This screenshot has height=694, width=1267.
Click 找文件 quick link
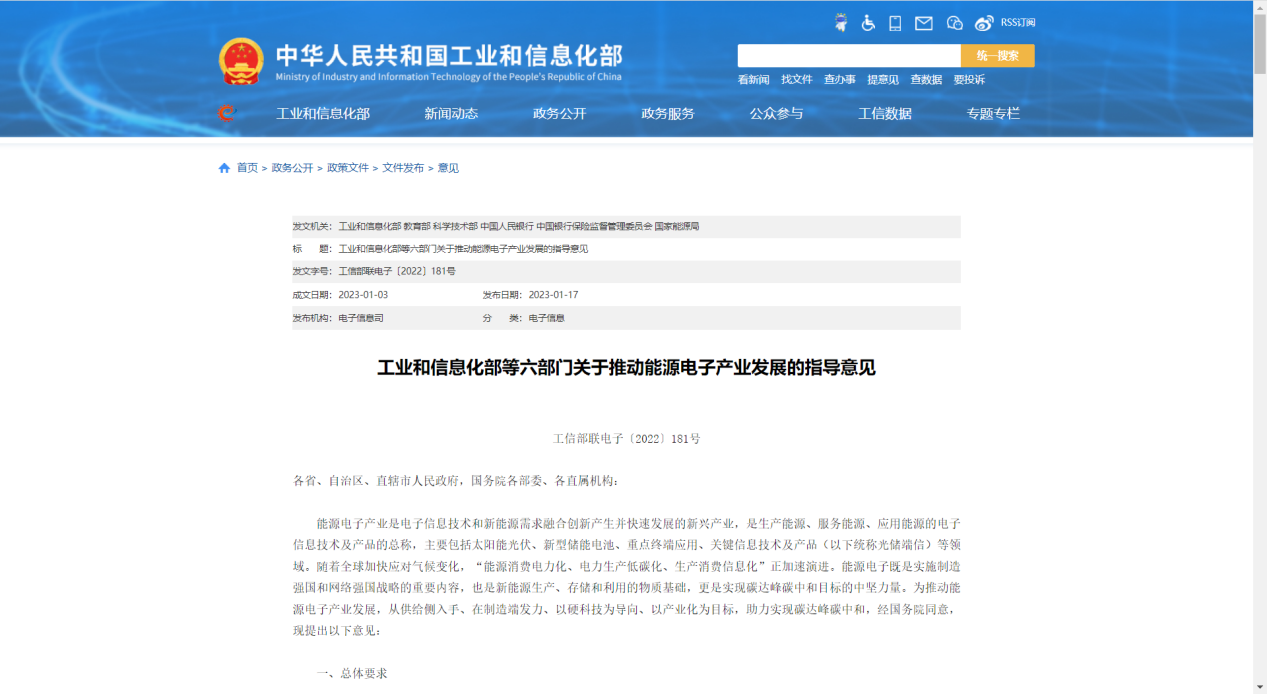coord(797,80)
